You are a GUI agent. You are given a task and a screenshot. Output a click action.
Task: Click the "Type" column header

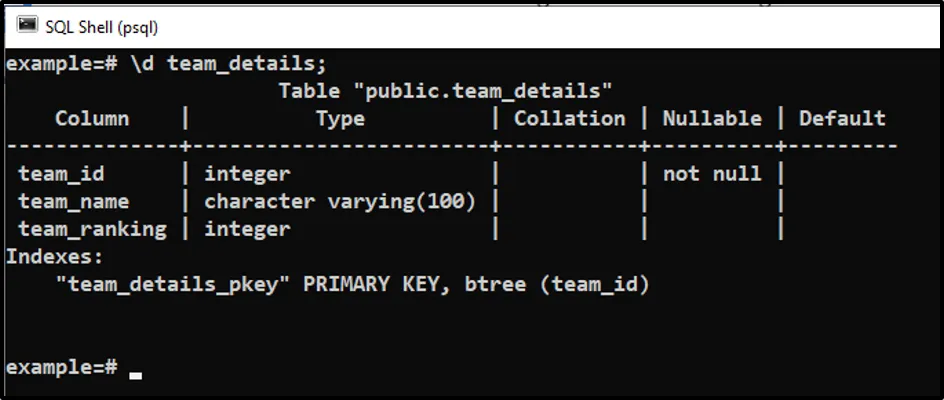click(340, 118)
